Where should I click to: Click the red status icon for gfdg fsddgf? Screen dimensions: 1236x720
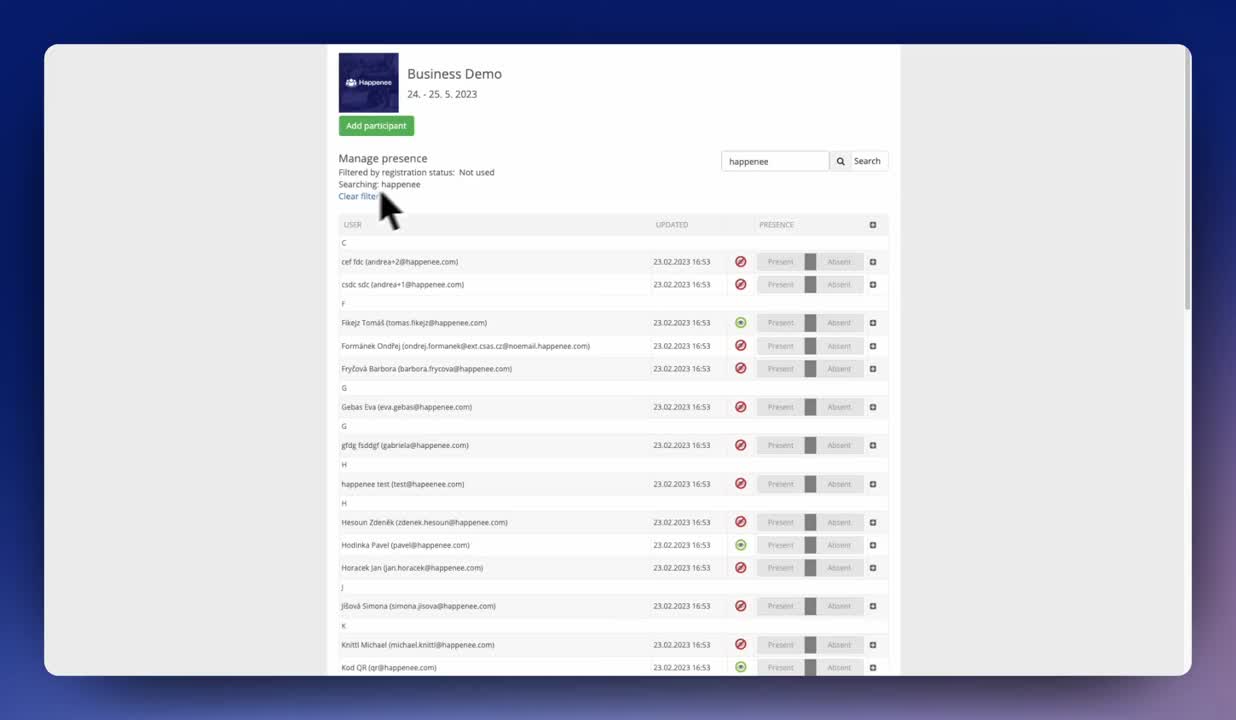pos(741,445)
